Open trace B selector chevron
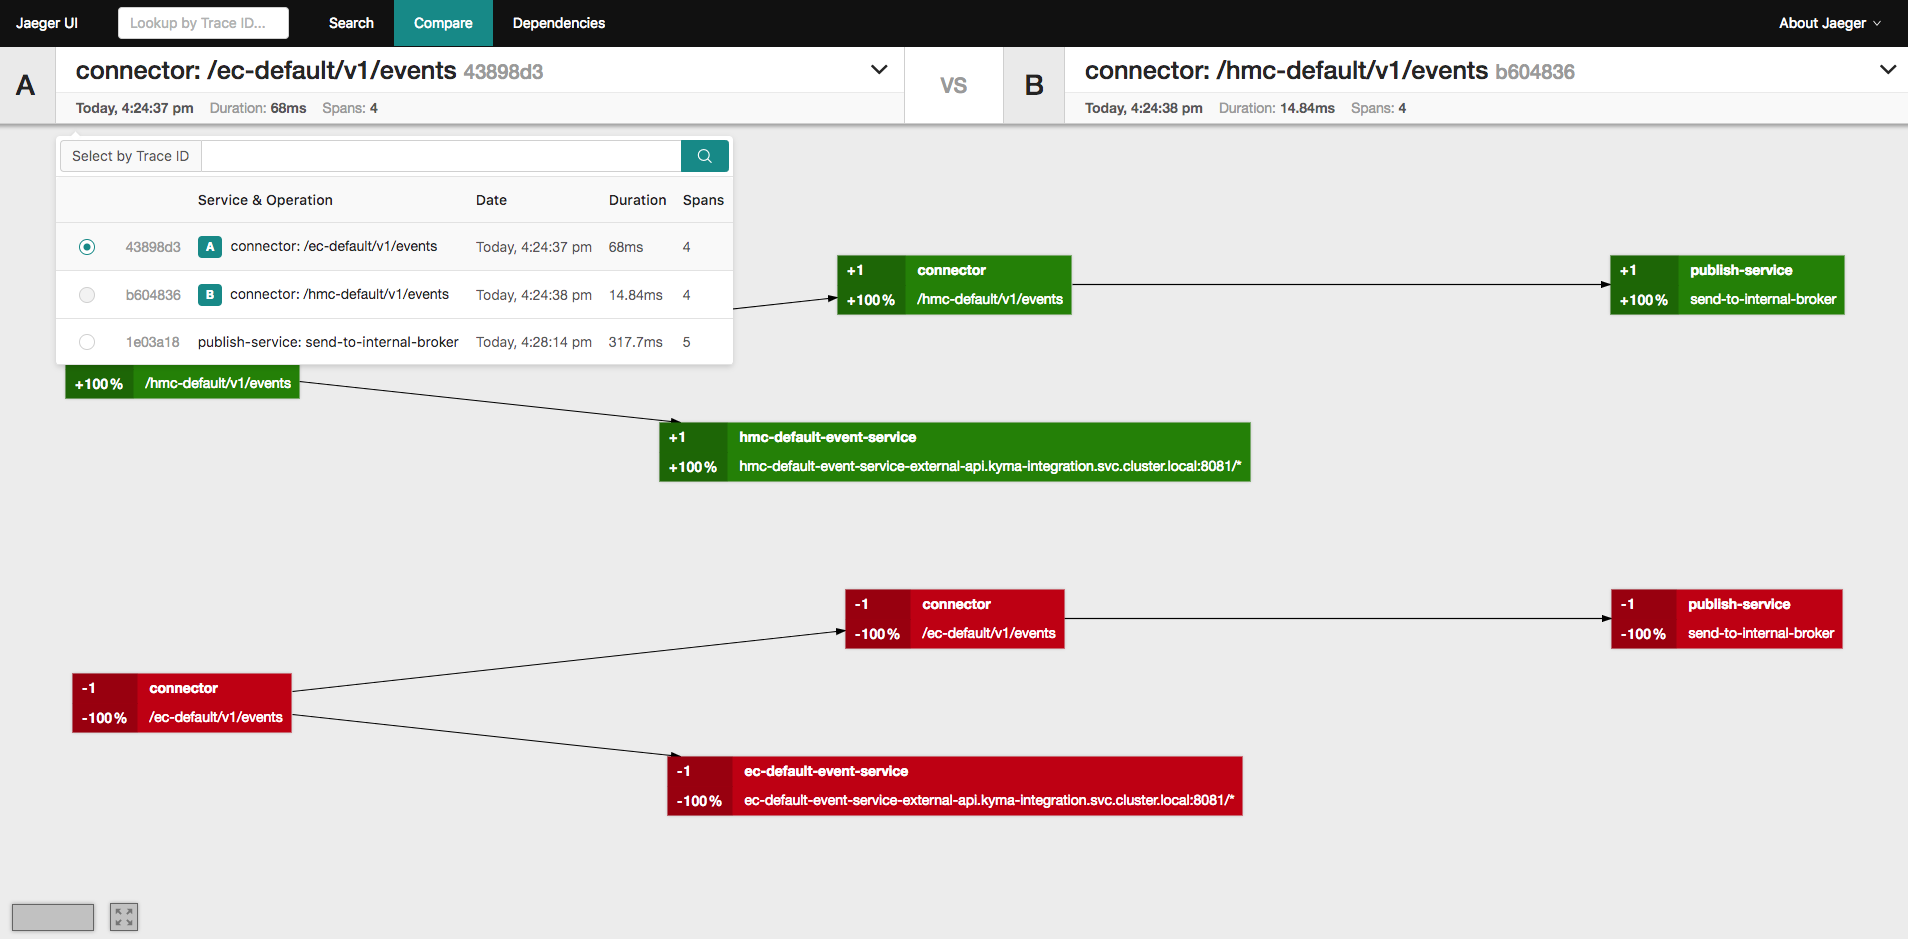Screen dimensions: 1908x939 pyautogui.click(x=1888, y=69)
